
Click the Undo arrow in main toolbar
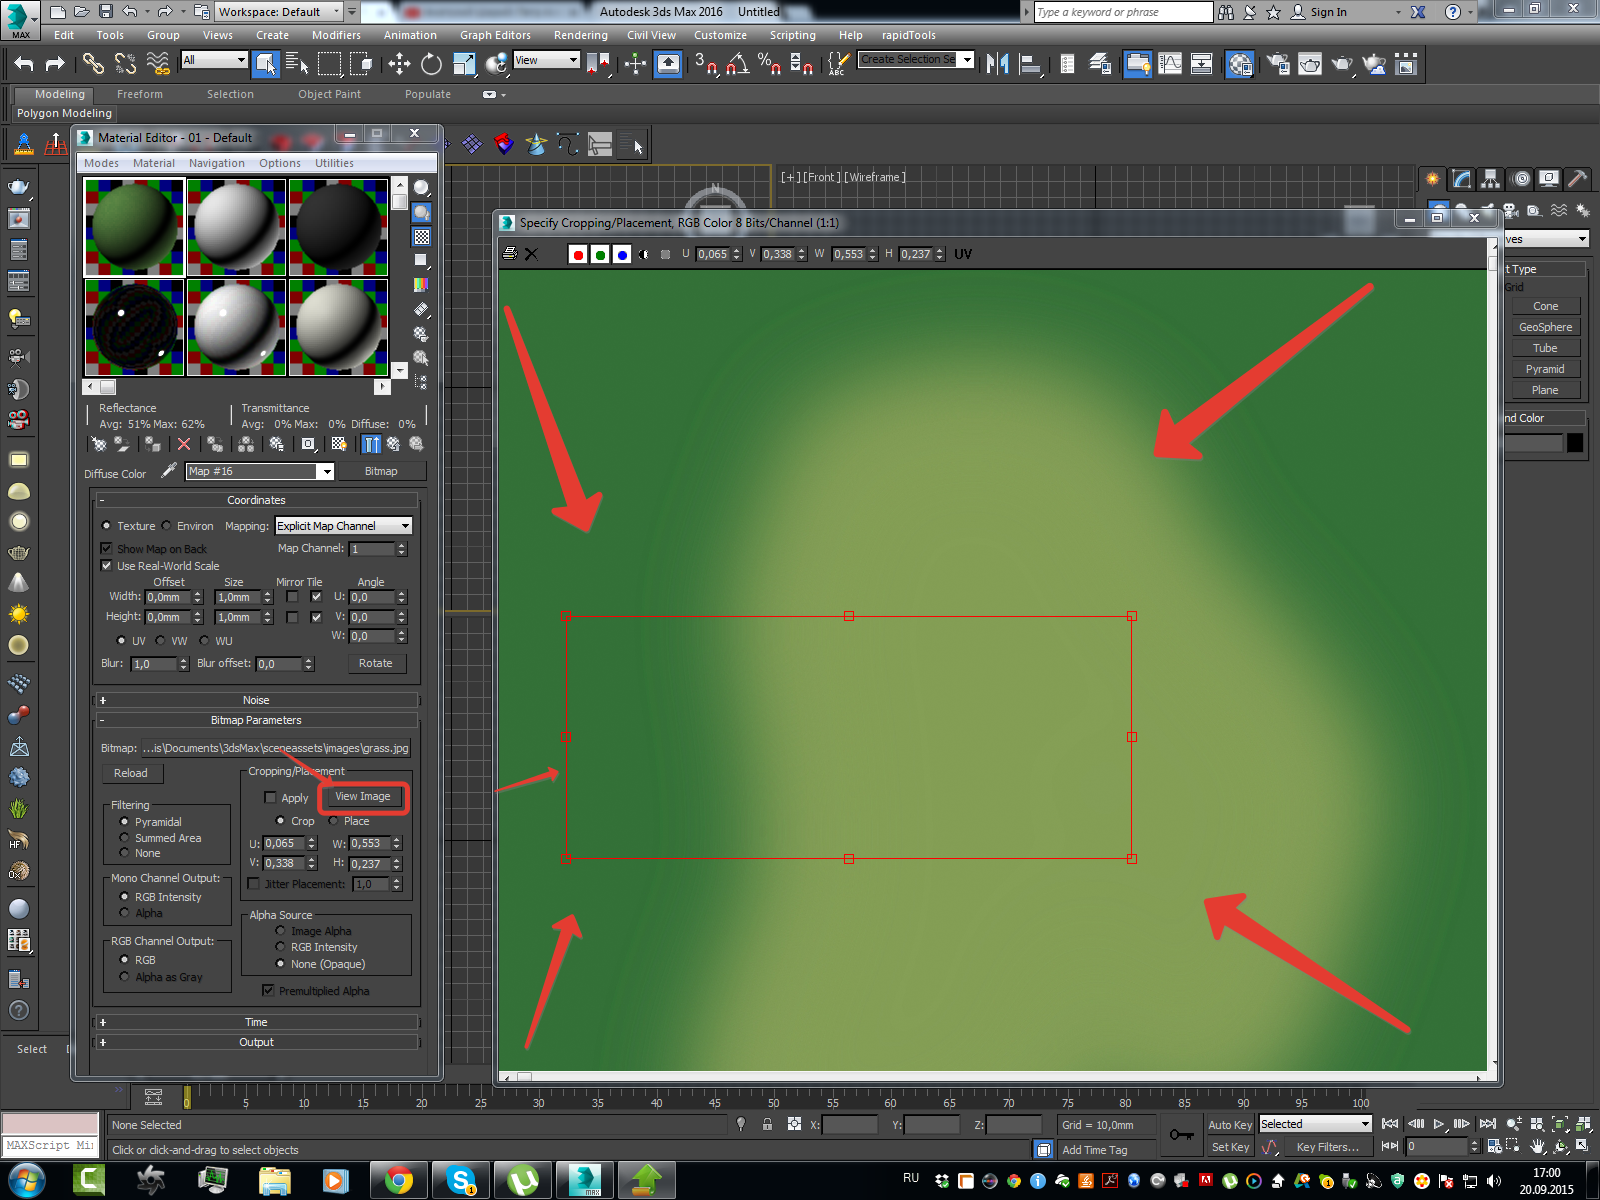click(24, 64)
